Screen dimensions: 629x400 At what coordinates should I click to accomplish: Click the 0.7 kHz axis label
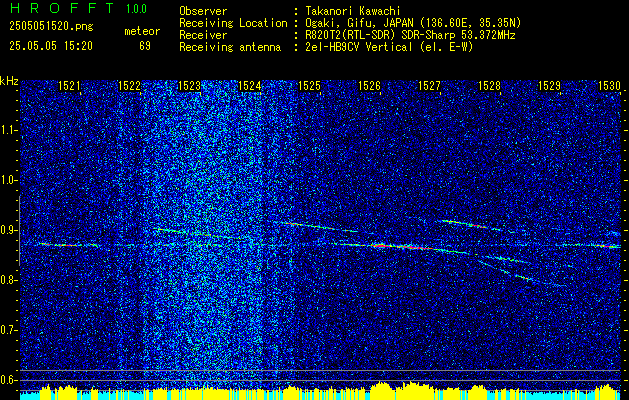point(8,330)
